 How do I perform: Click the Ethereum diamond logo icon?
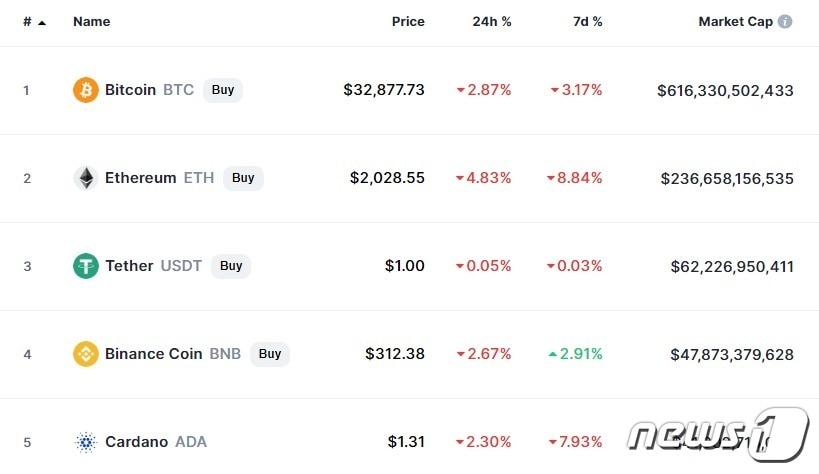coord(86,178)
